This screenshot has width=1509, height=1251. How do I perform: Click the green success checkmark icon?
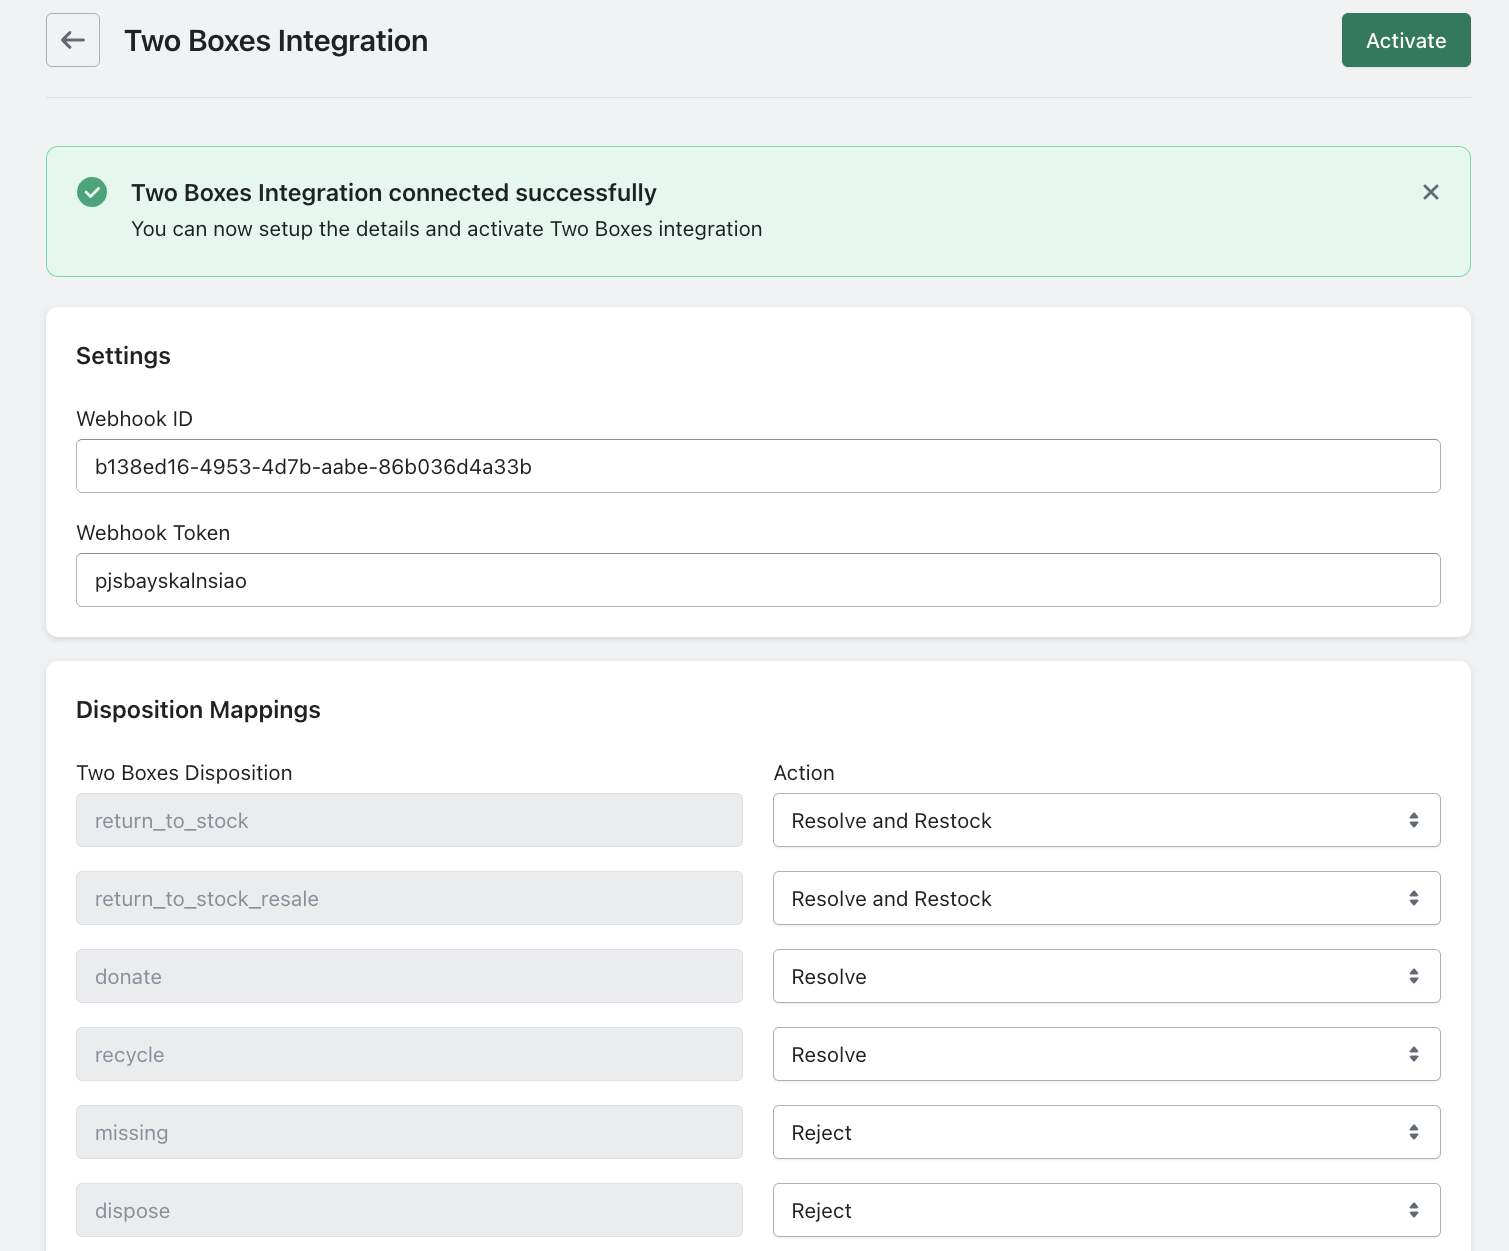click(92, 192)
